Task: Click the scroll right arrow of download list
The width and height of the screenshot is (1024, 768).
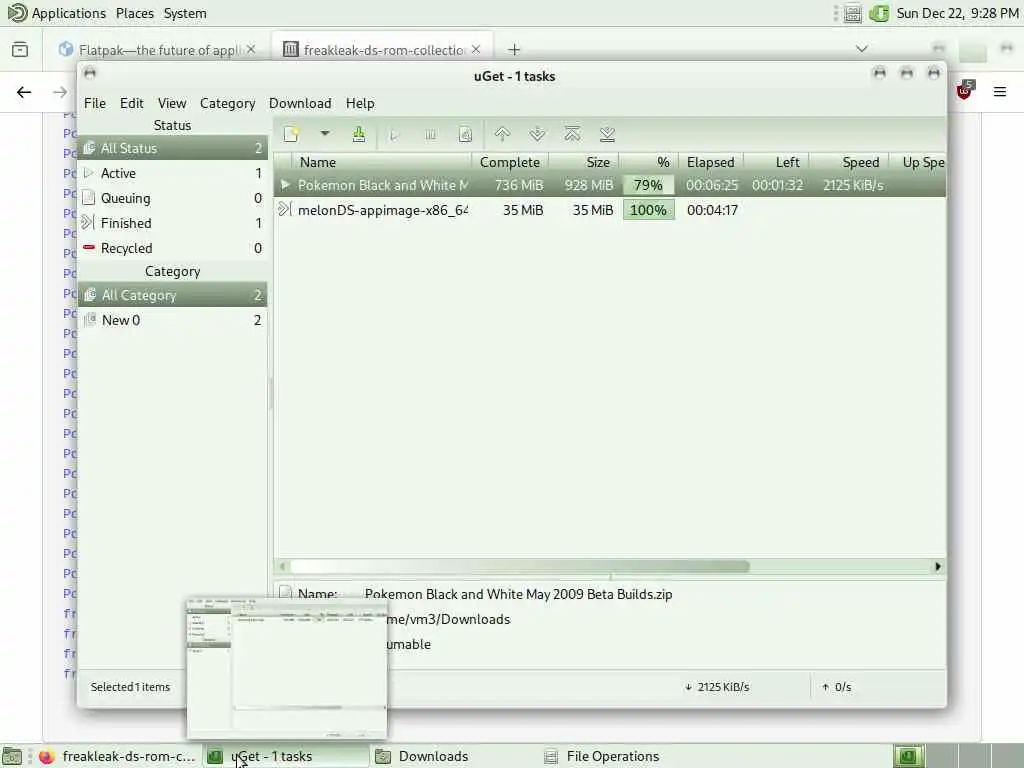Action: tap(938, 566)
